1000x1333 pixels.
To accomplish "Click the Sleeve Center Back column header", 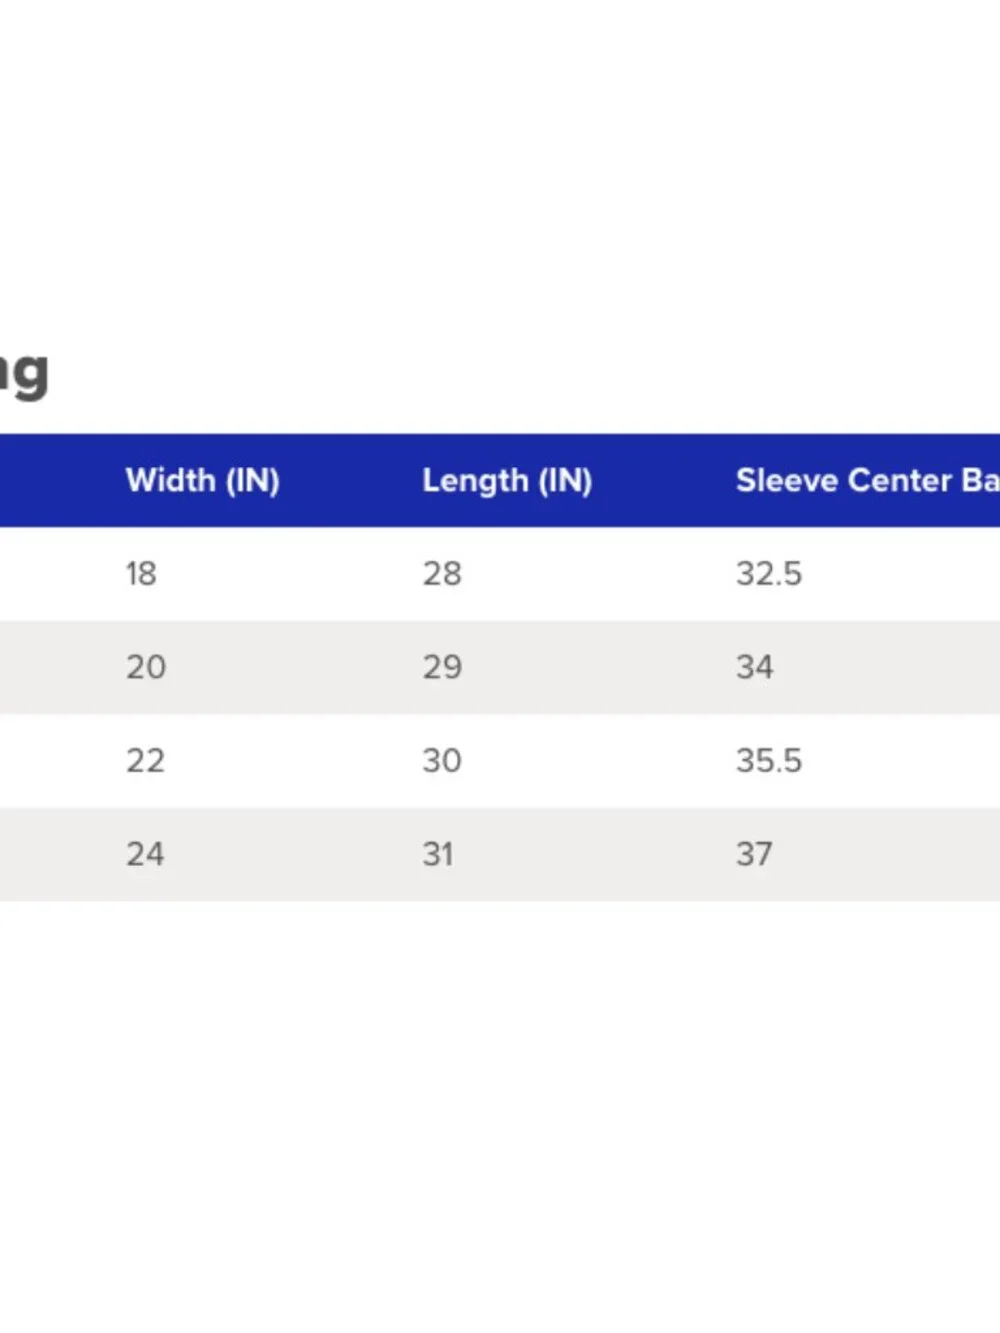I will pyautogui.click(x=867, y=481).
